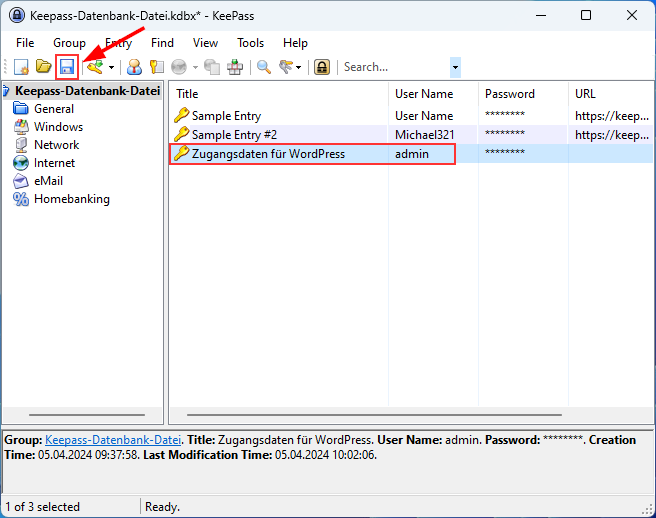Click the Add Entry key icon
656x518 pixels.
pos(95,67)
